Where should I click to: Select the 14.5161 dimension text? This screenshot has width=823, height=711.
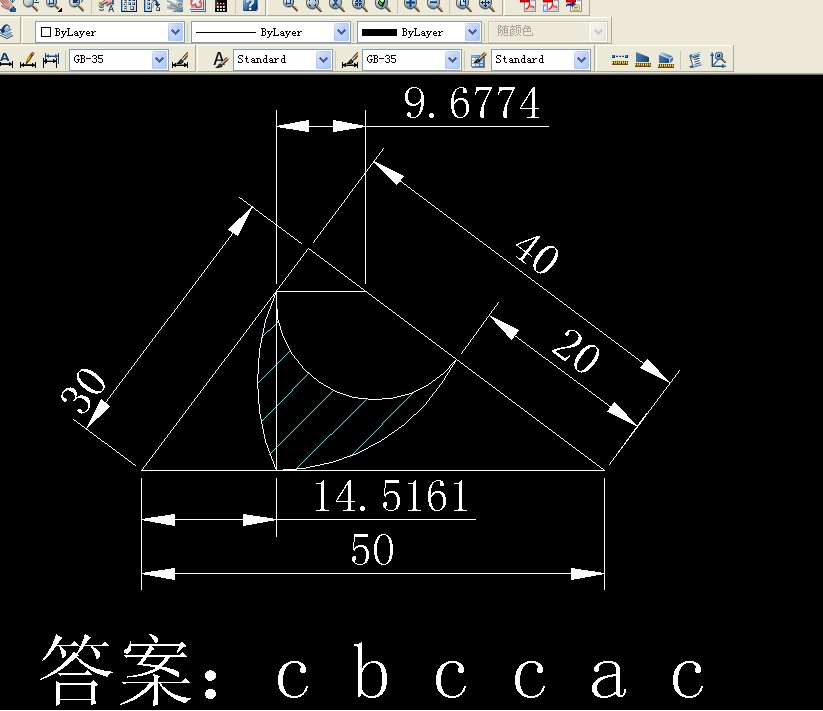pos(391,496)
